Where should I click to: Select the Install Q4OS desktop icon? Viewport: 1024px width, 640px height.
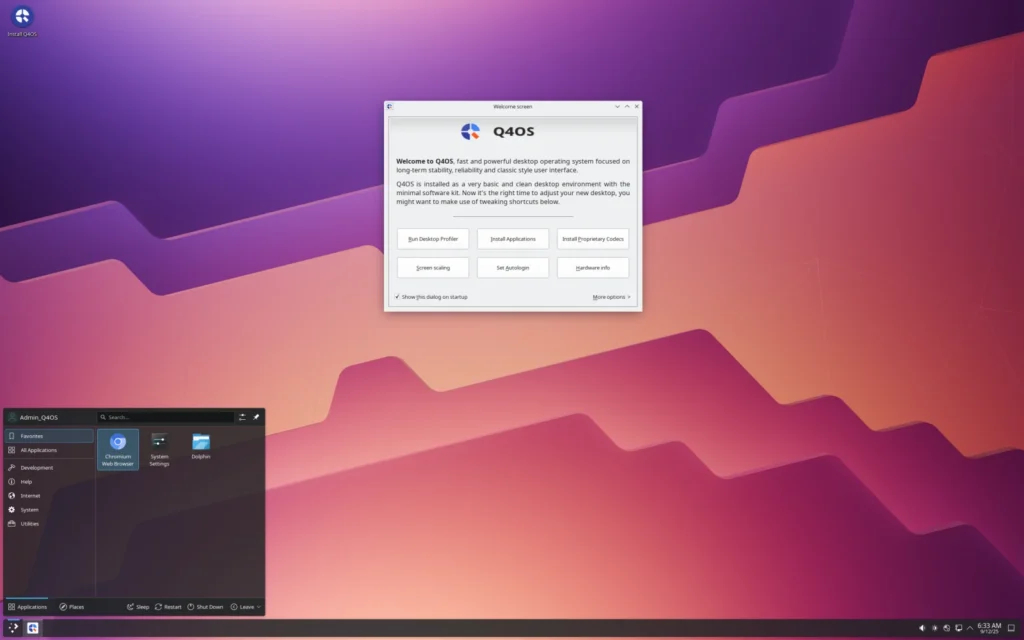coord(22,18)
